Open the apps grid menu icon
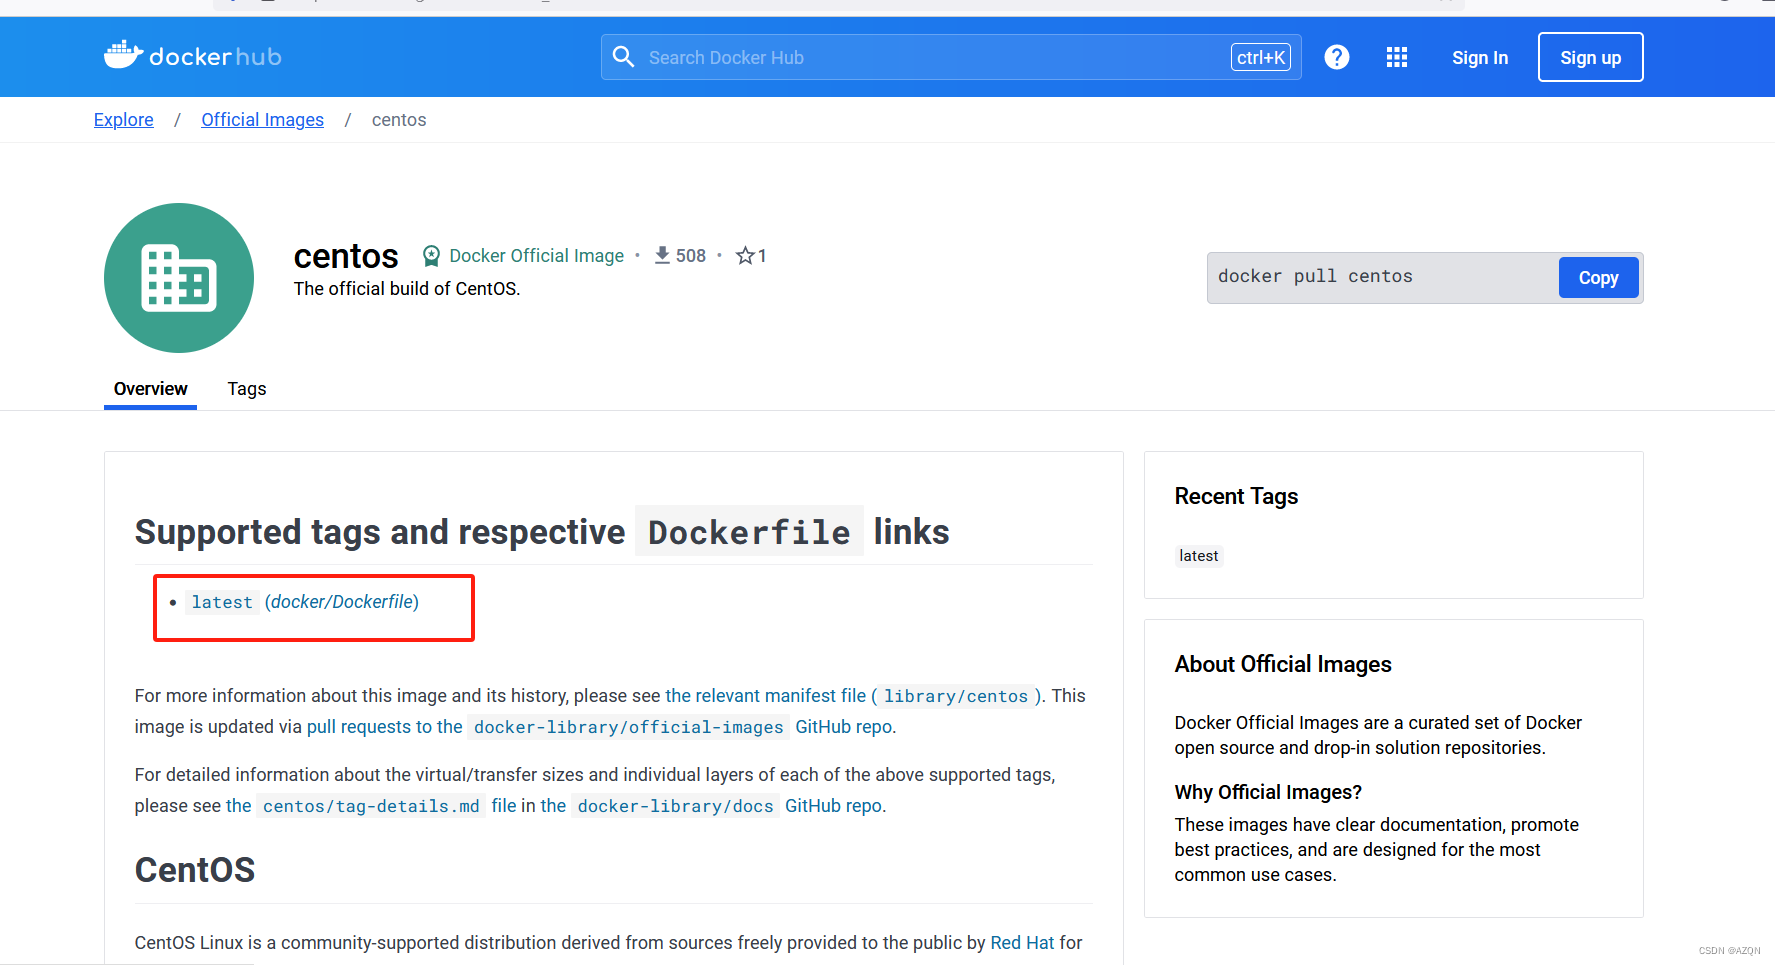Image resolution: width=1775 pixels, height=965 pixels. 1396,57
